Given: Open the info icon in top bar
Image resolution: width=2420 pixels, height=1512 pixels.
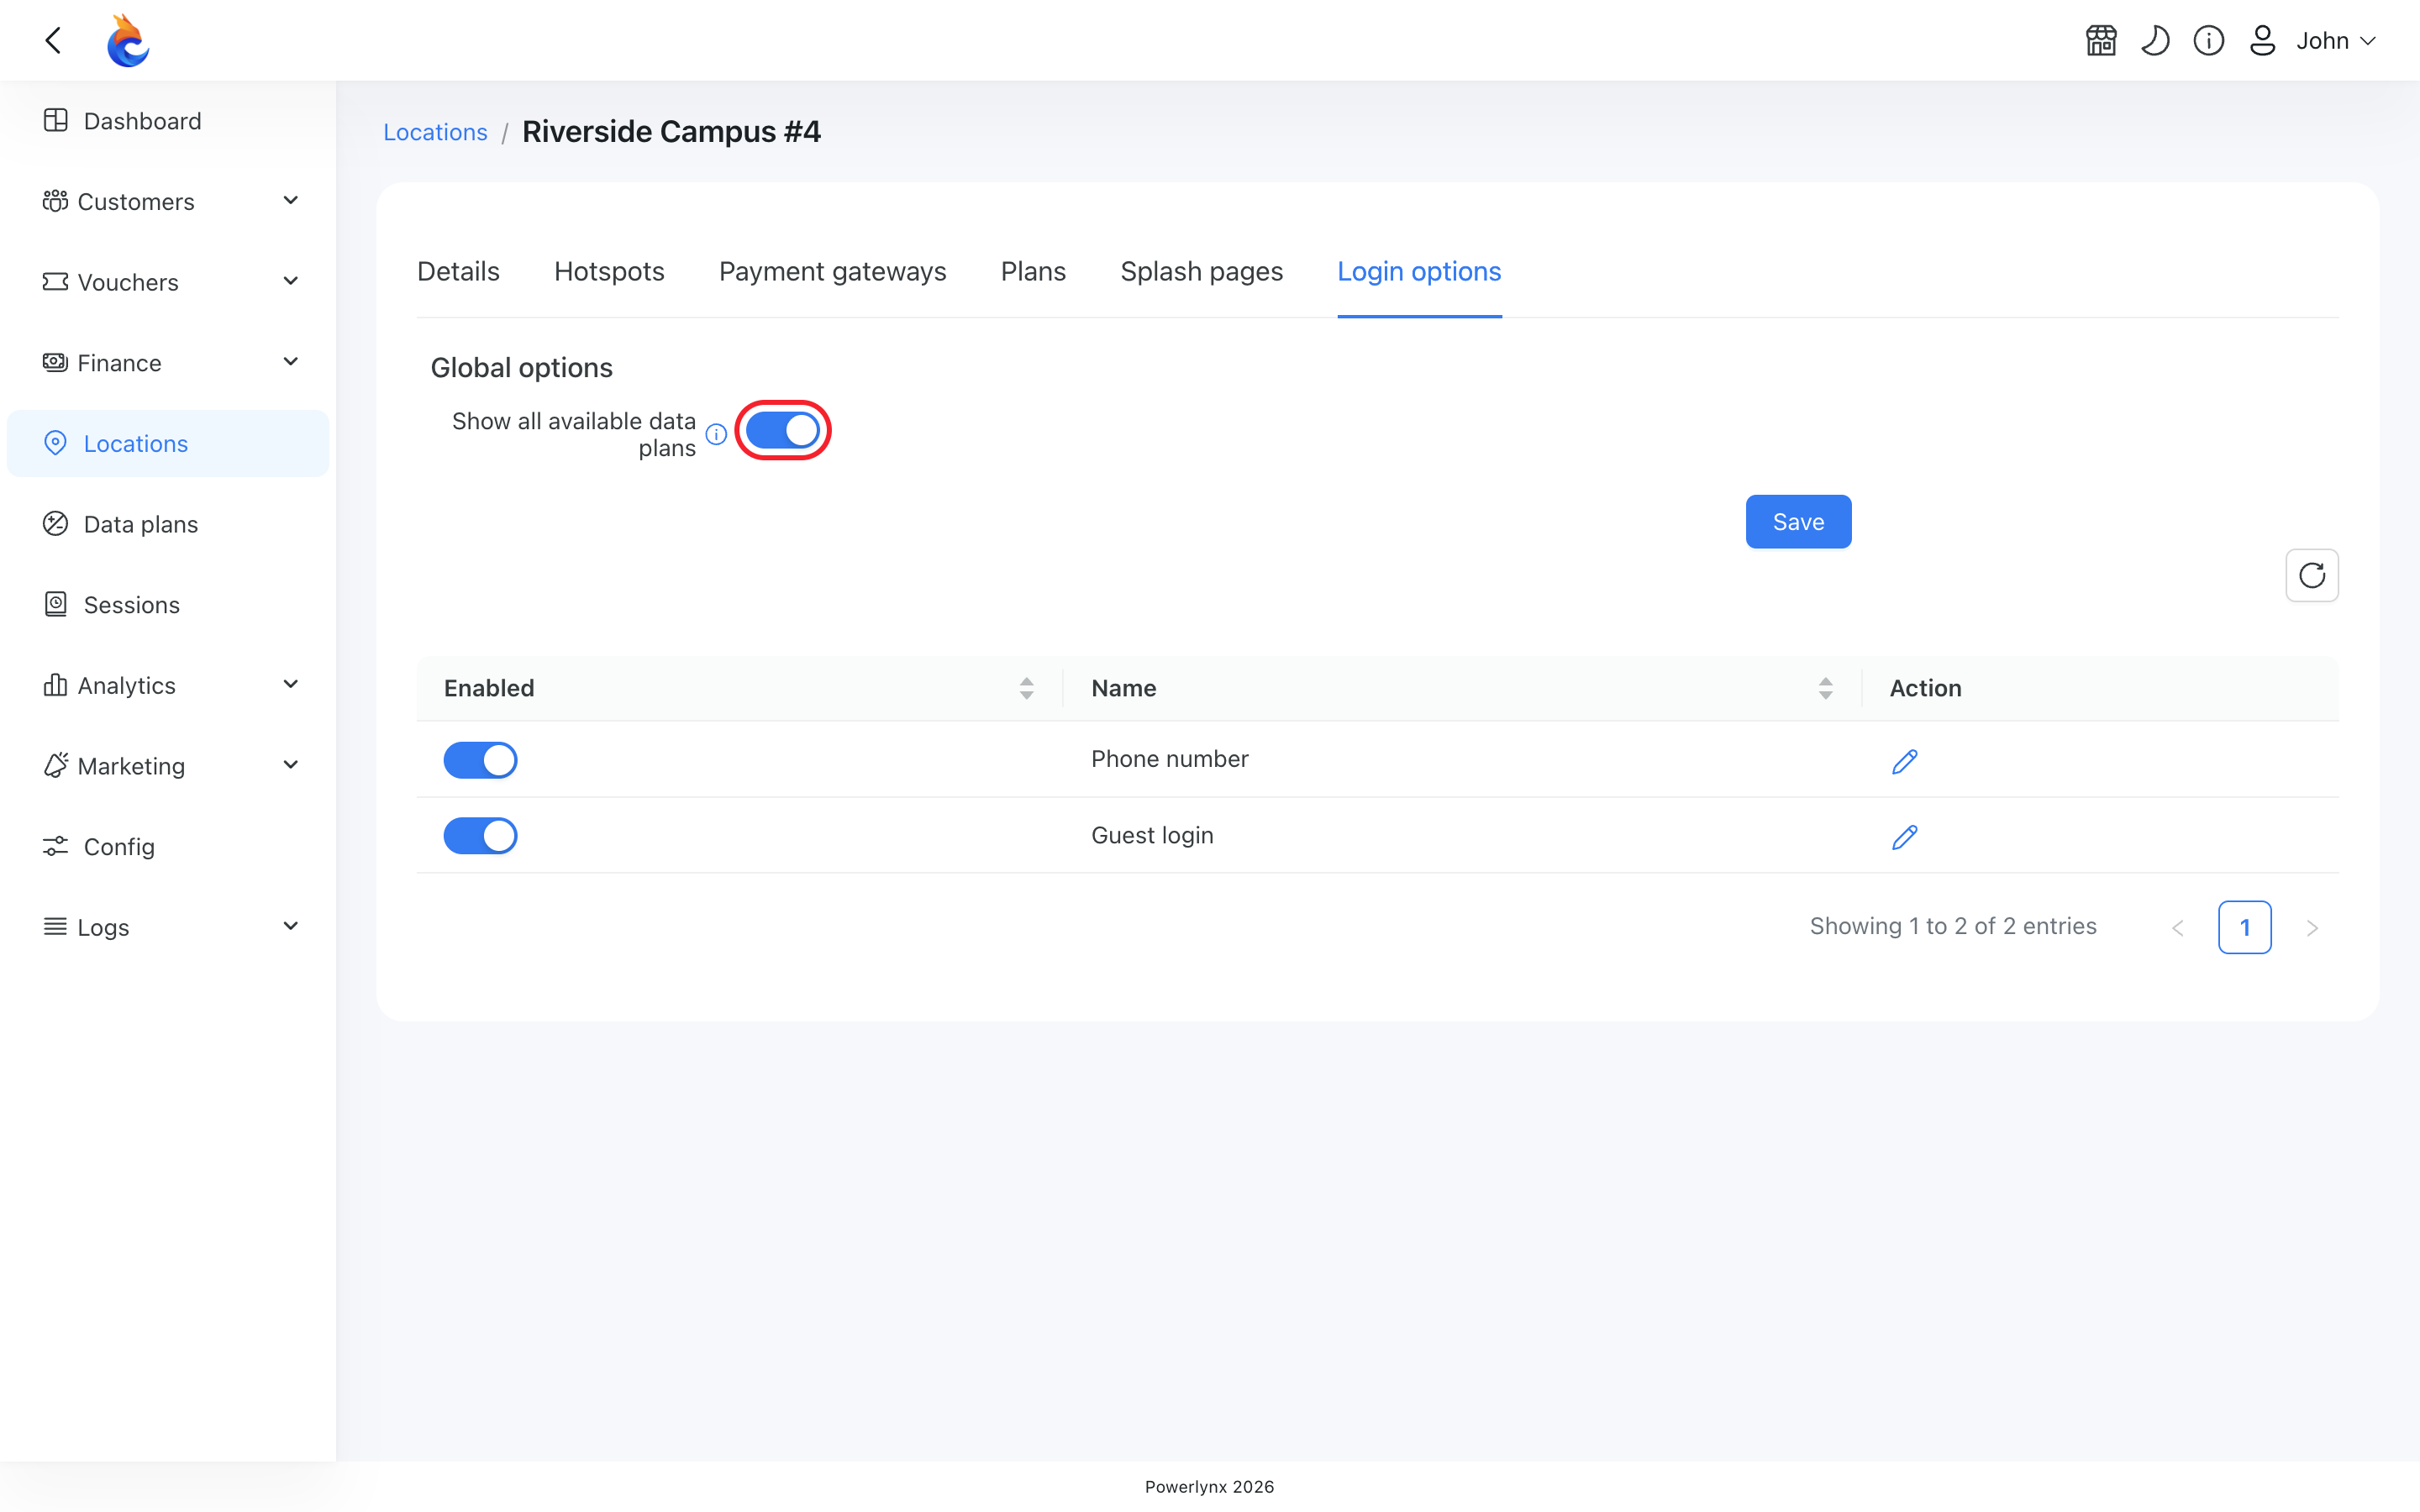Looking at the screenshot, I should 2209,41.
